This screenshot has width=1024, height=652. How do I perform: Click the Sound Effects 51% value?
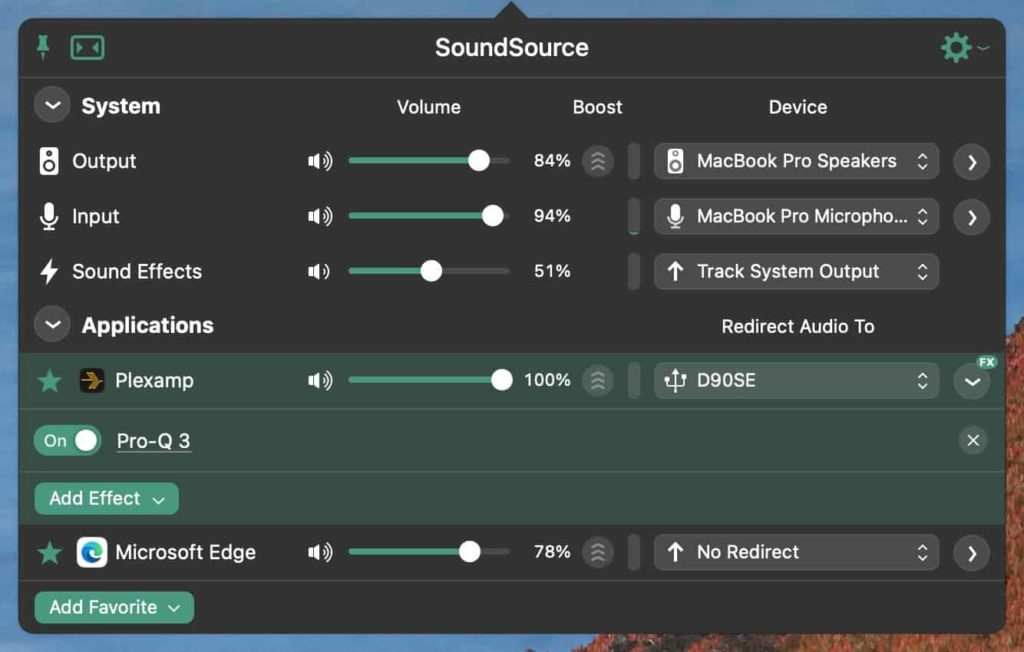coord(552,271)
